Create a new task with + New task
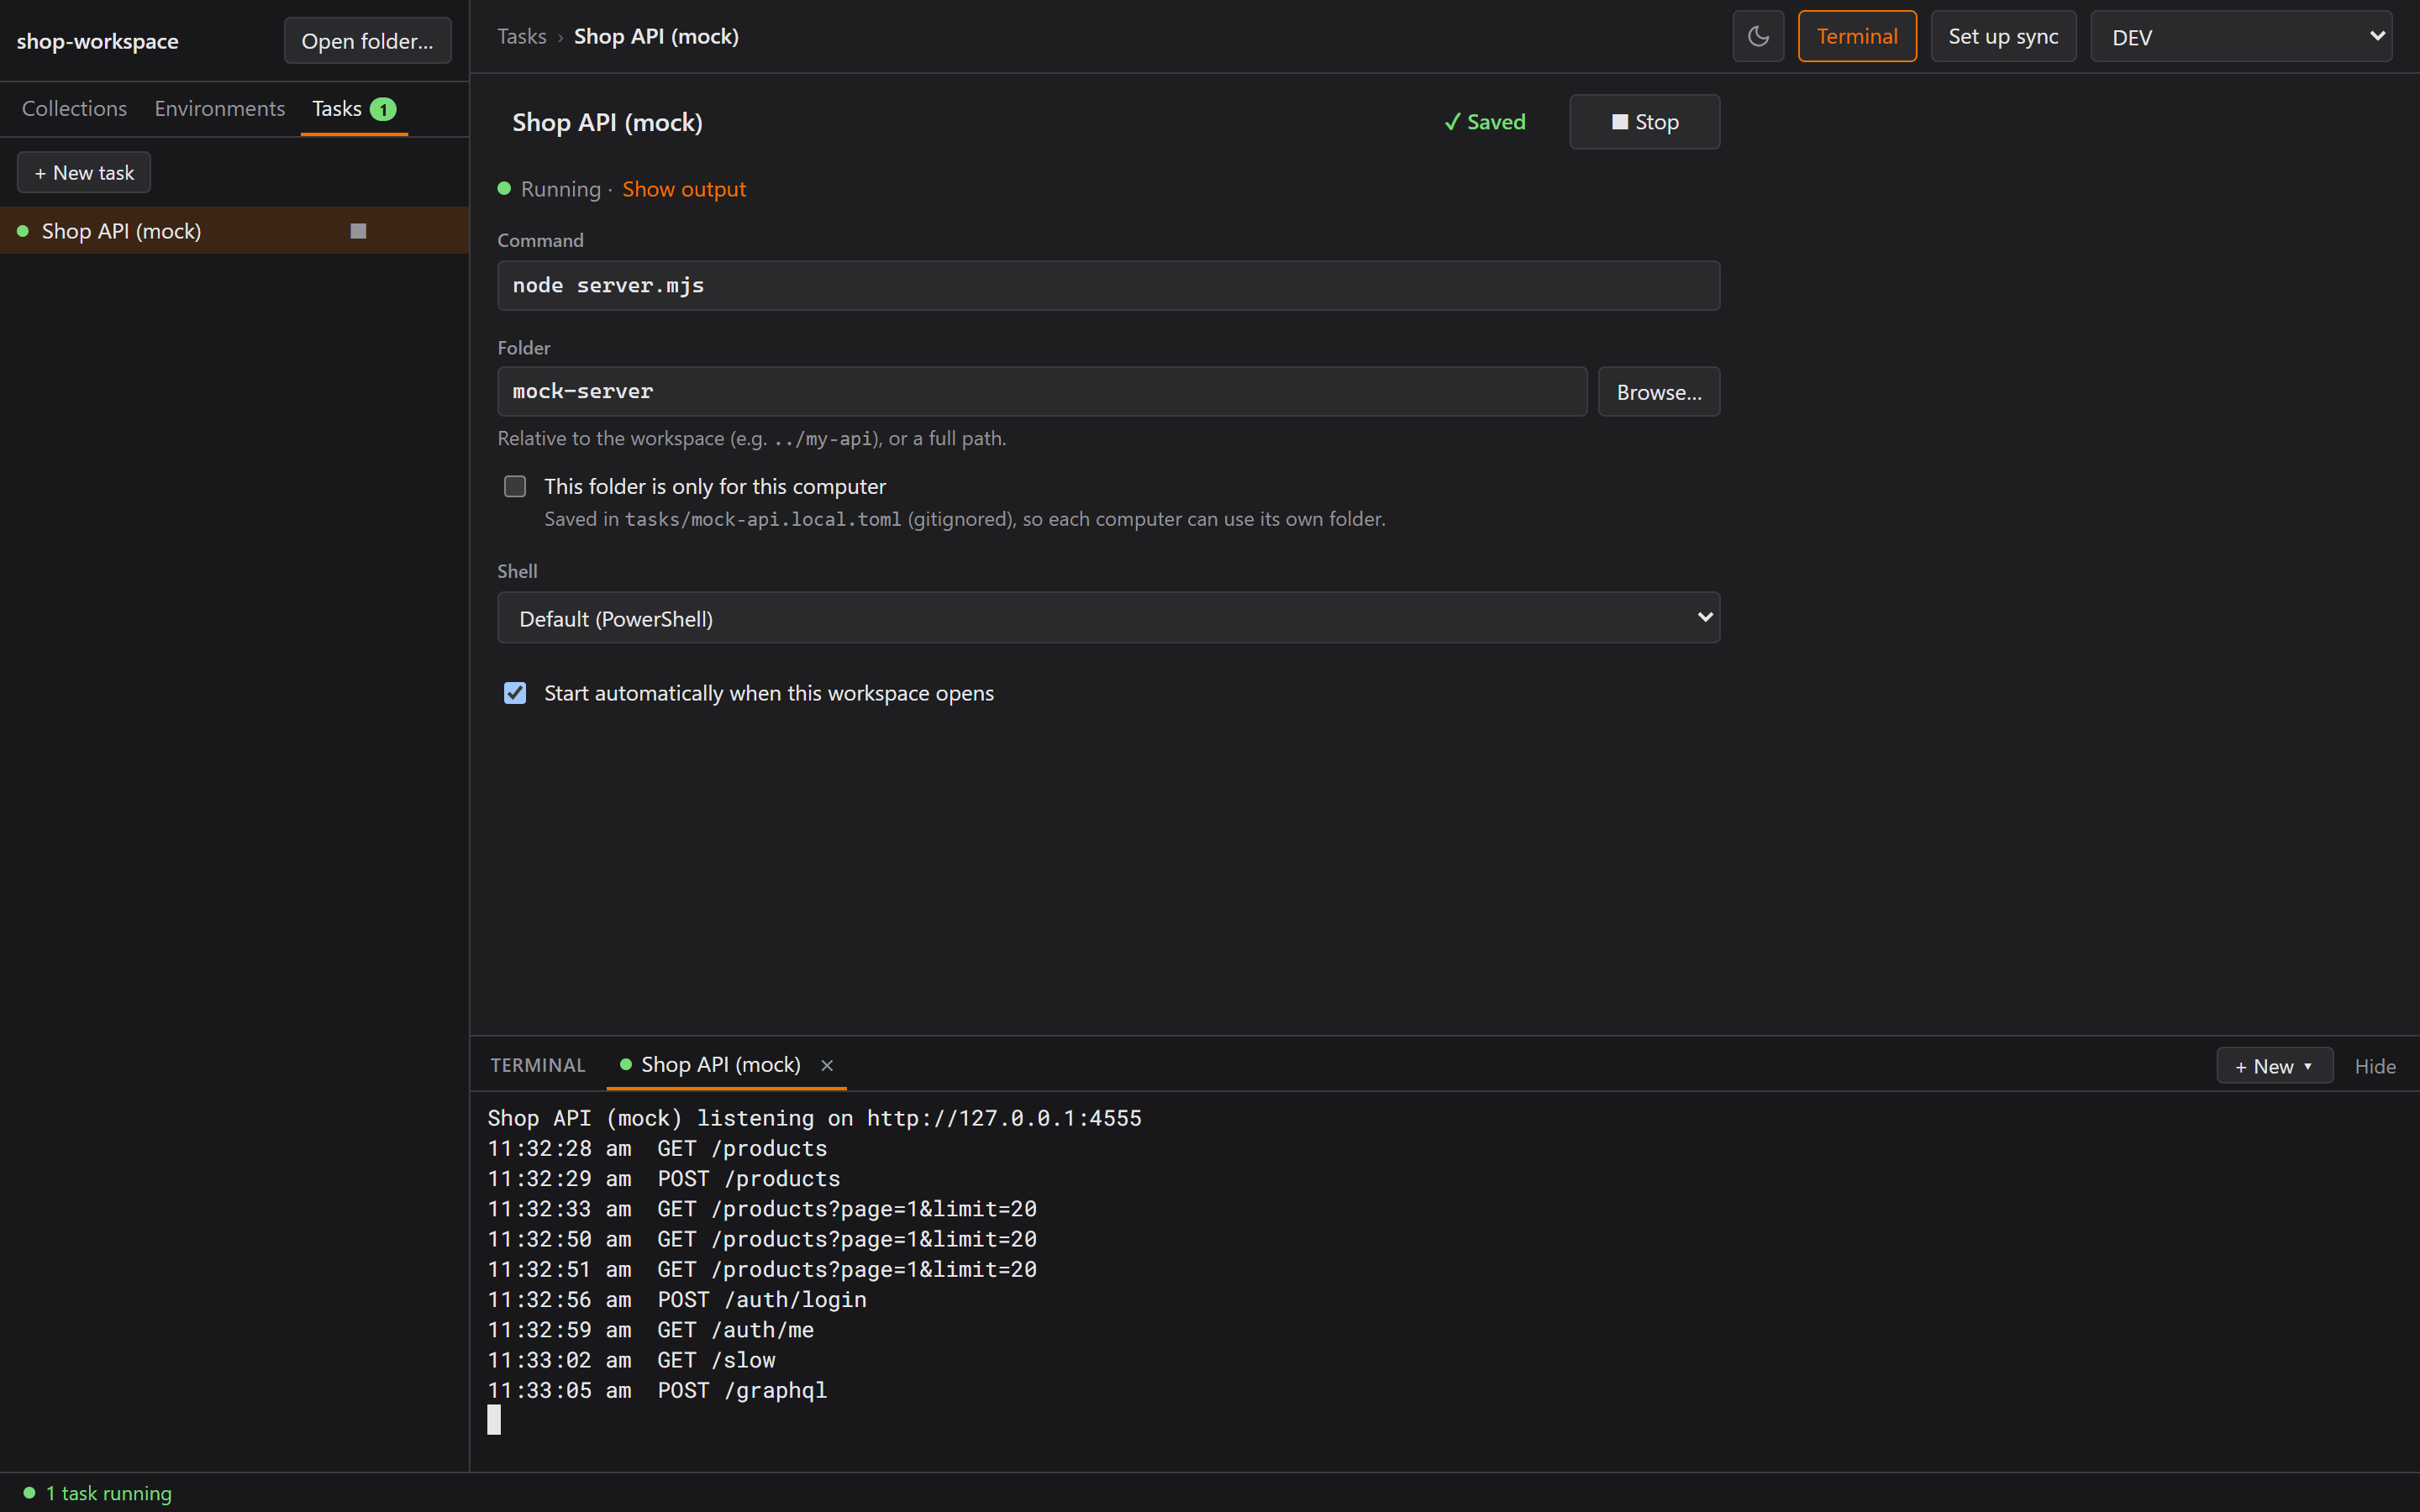 point(84,173)
